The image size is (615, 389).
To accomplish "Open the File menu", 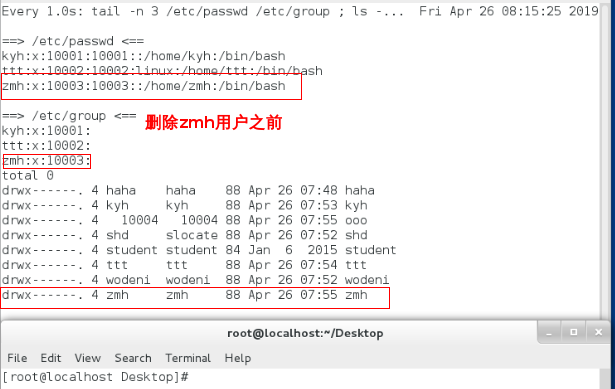I will [17, 358].
